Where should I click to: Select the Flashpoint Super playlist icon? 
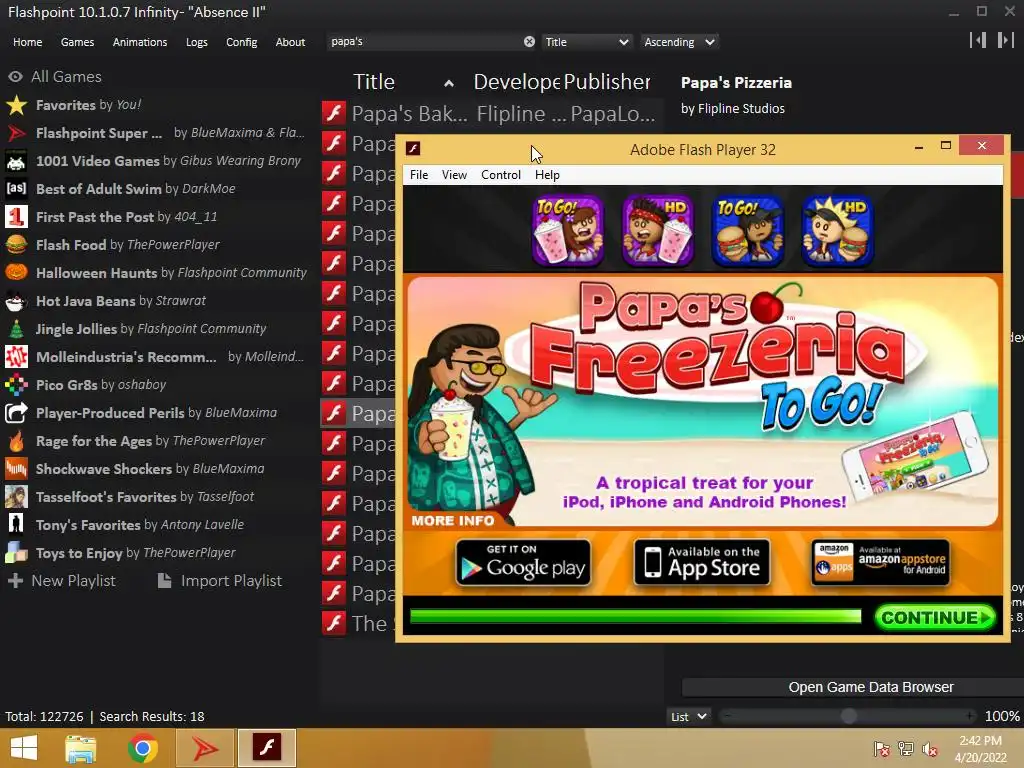(x=16, y=133)
